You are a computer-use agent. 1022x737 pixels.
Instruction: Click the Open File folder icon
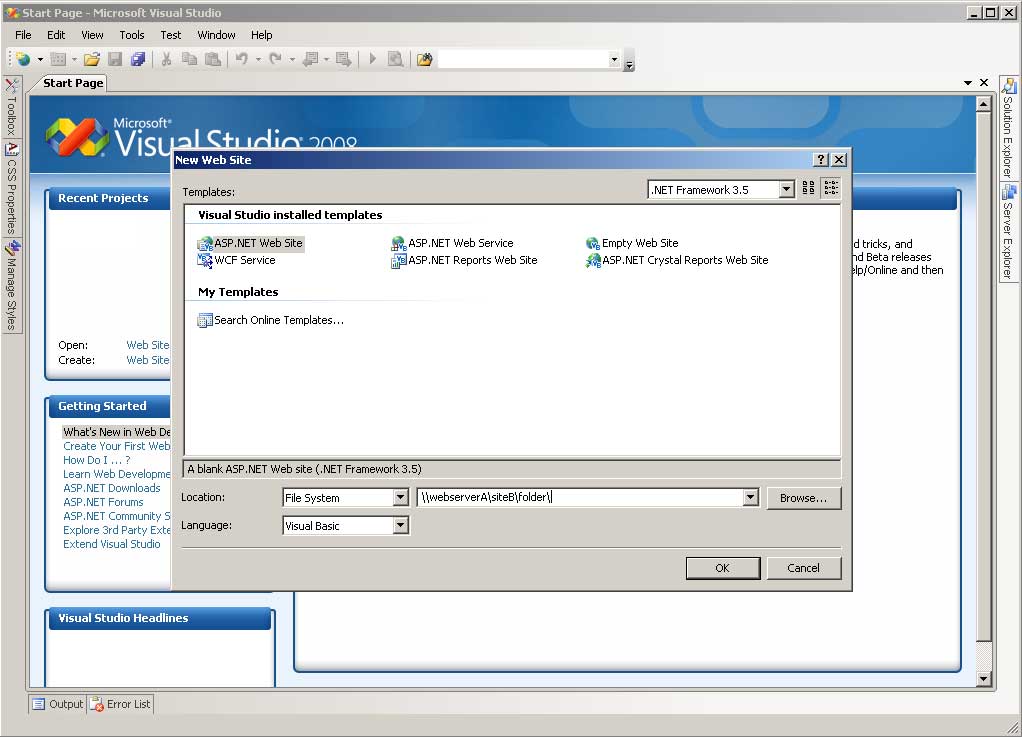pyautogui.click(x=92, y=59)
